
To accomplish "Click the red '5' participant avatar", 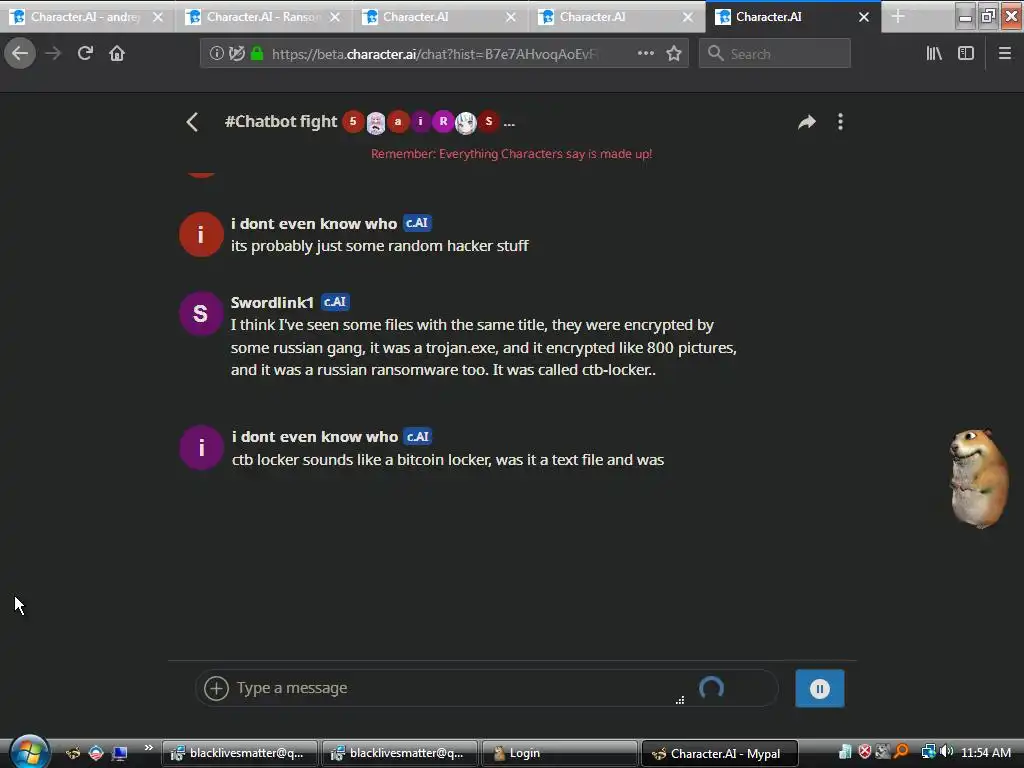I will (353, 121).
